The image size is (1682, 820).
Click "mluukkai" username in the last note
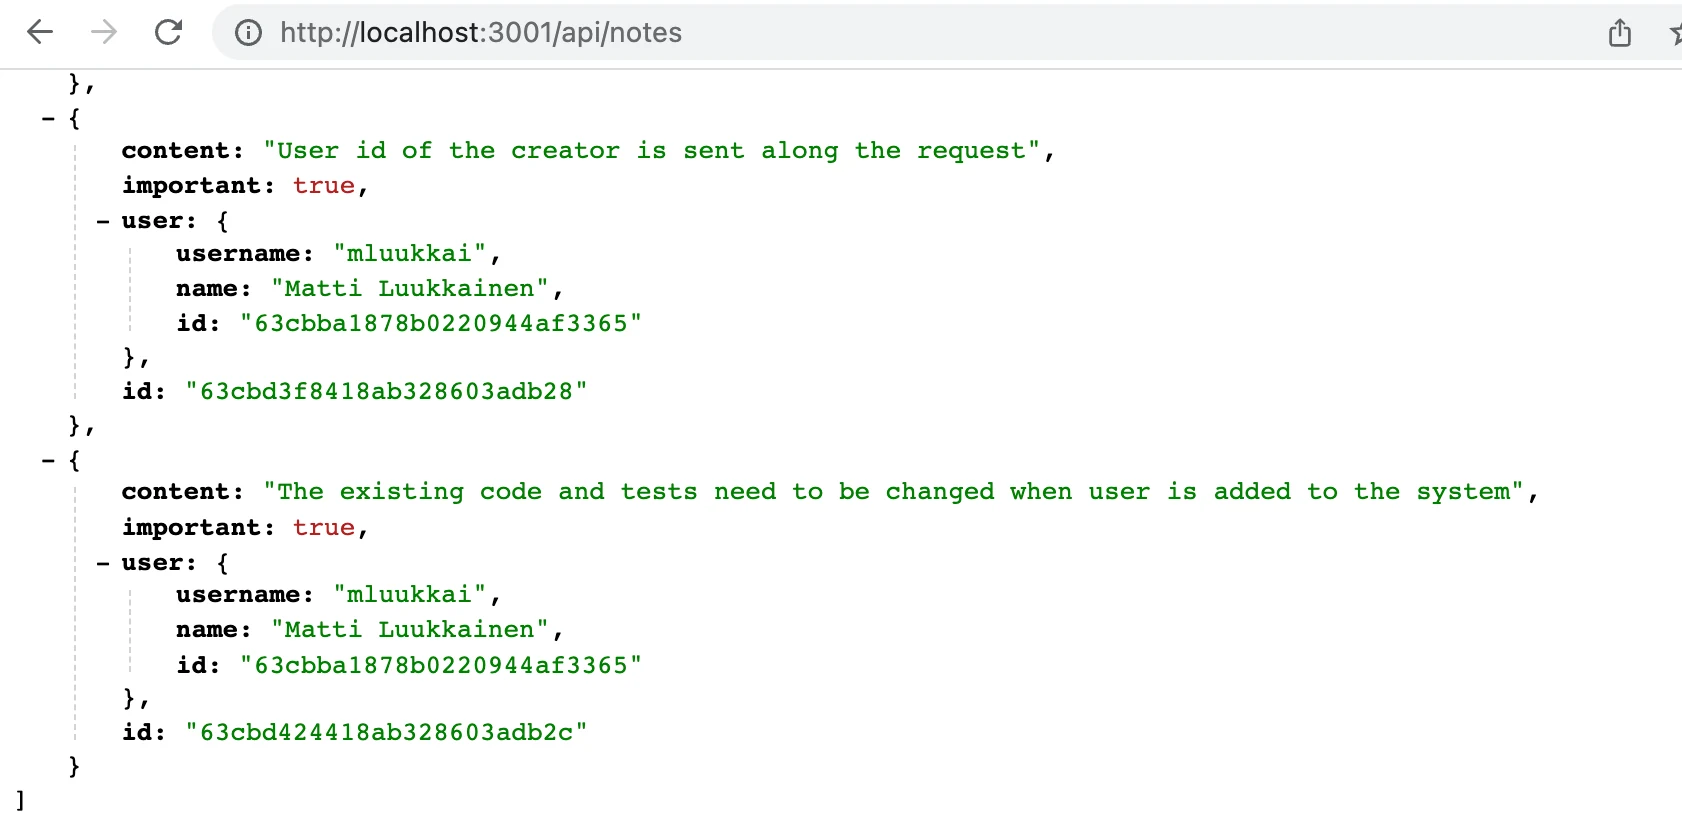tap(410, 595)
